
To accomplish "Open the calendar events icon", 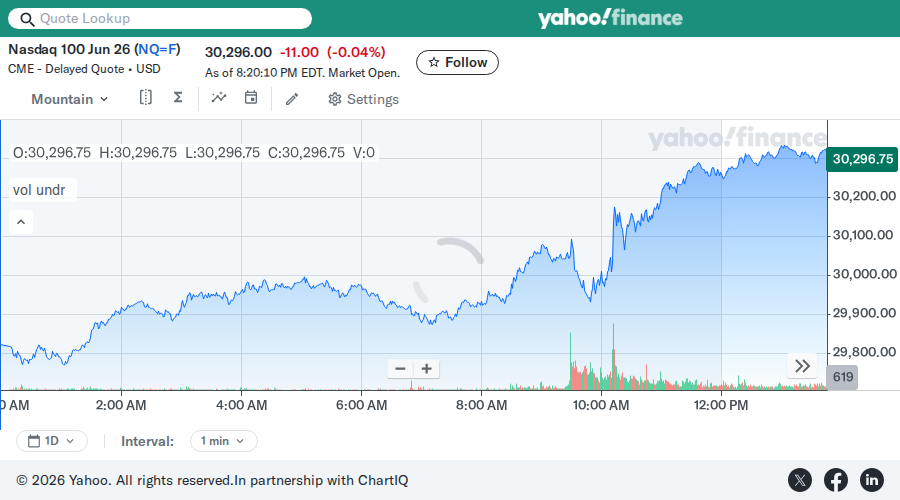I will click(x=251, y=98).
